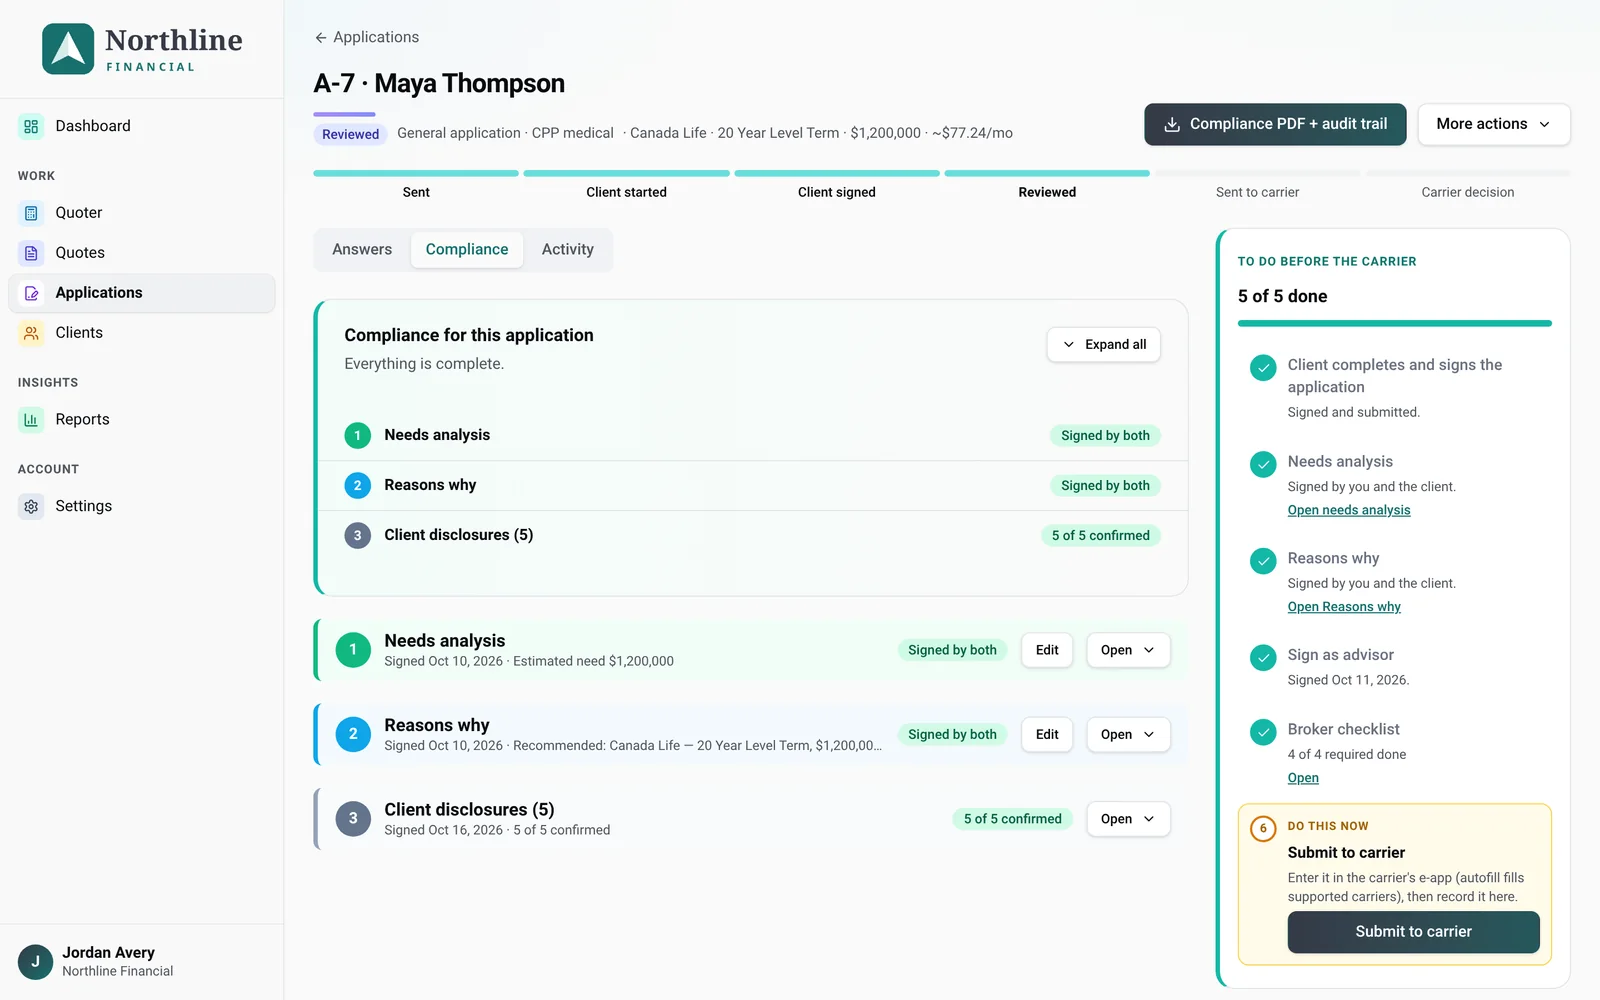The width and height of the screenshot is (1600, 1000).
Task: Download Compliance PDF + audit trail
Action: [1275, 125]
